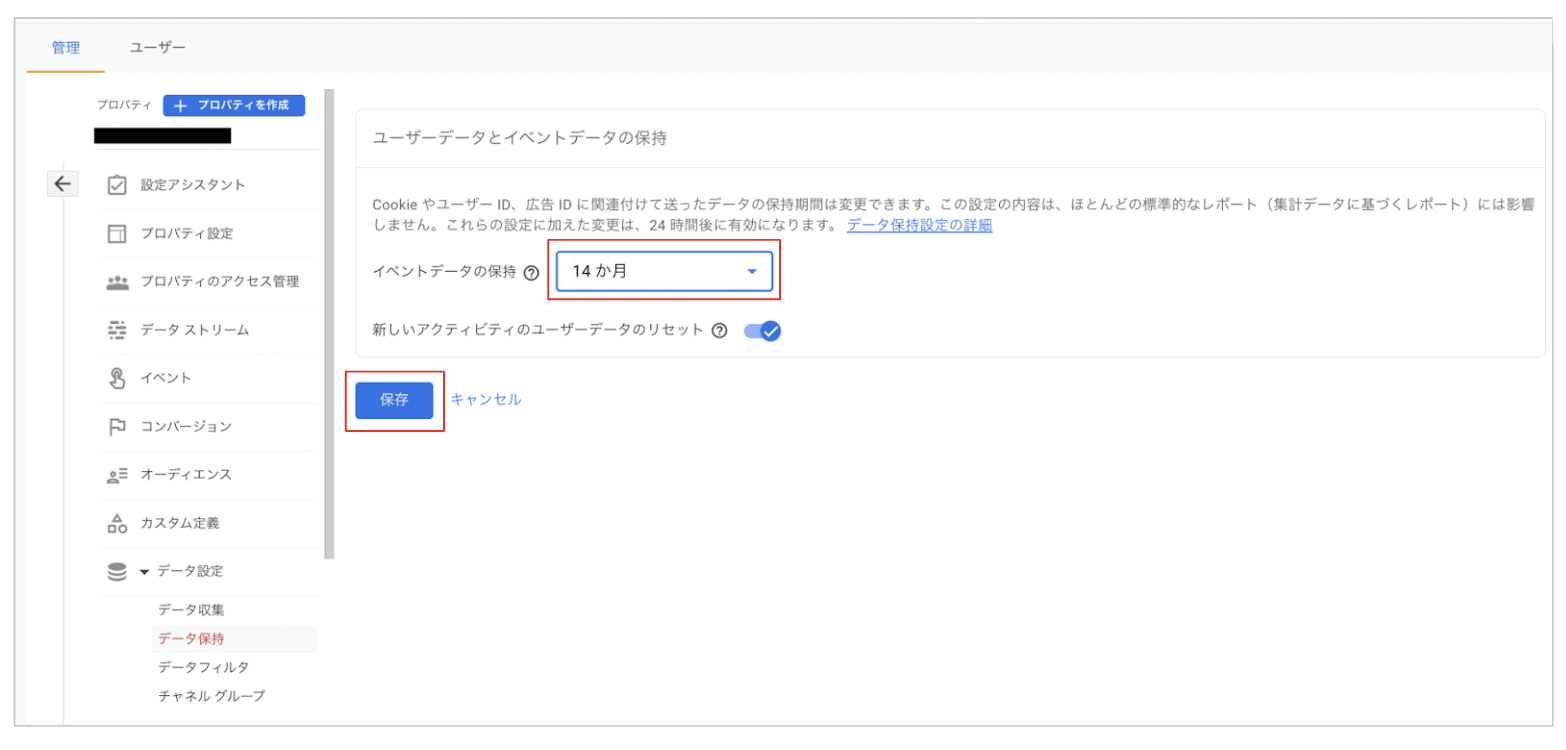The width and height of the screenshot is (1566, 750).
Task: Open 設定アシスタント menu item
Action: (193, 185)
